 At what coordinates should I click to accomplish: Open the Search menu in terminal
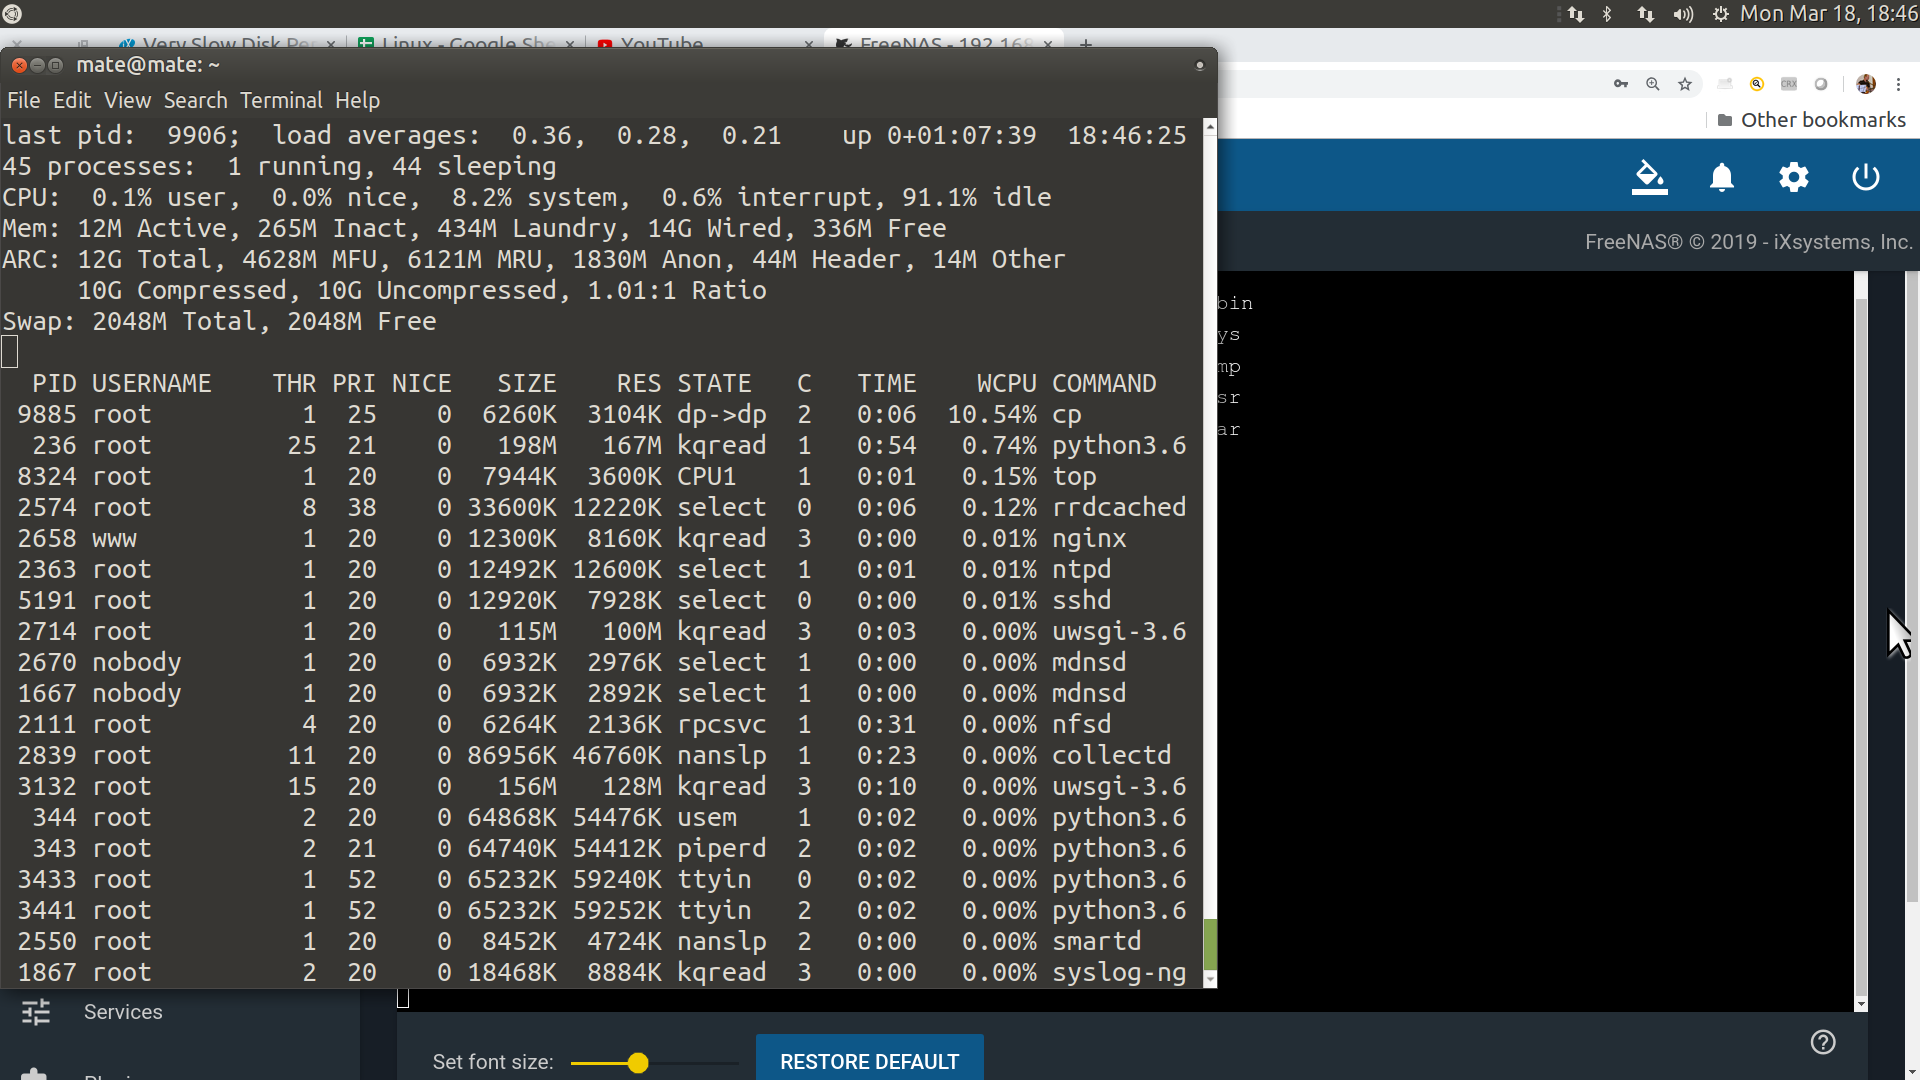pos(195,101)
